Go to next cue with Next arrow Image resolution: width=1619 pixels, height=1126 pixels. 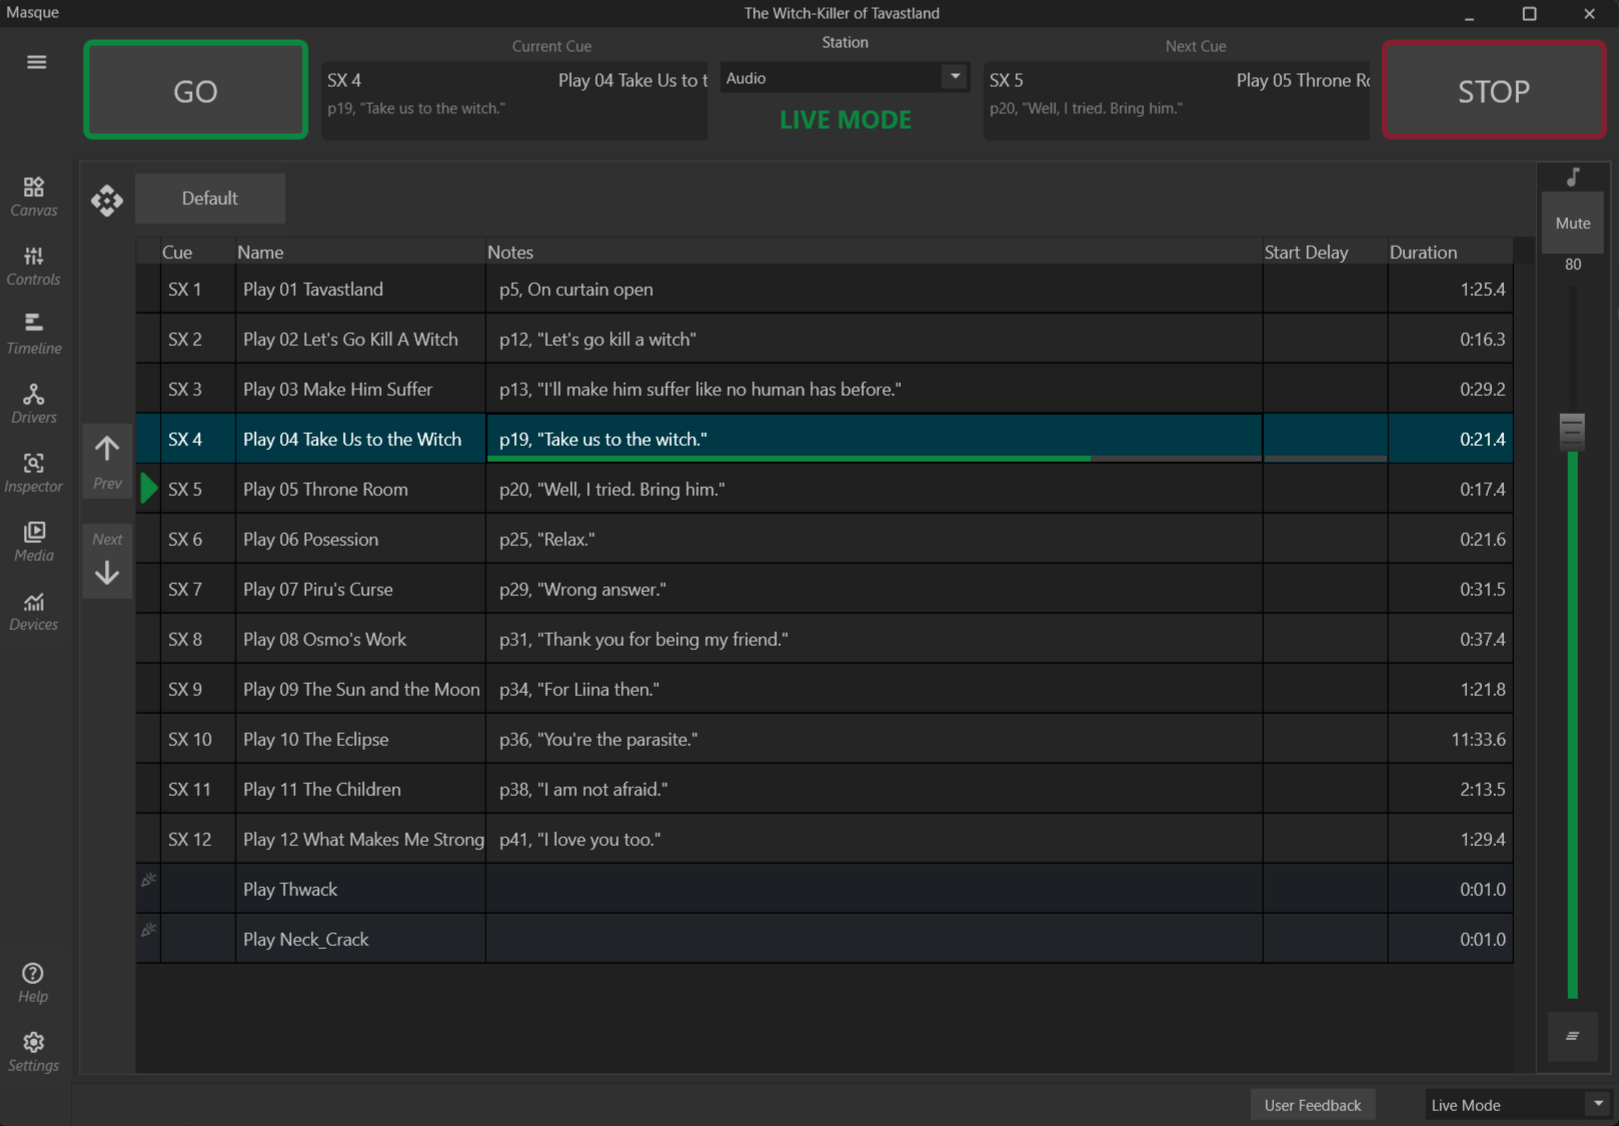pos(107,560)
